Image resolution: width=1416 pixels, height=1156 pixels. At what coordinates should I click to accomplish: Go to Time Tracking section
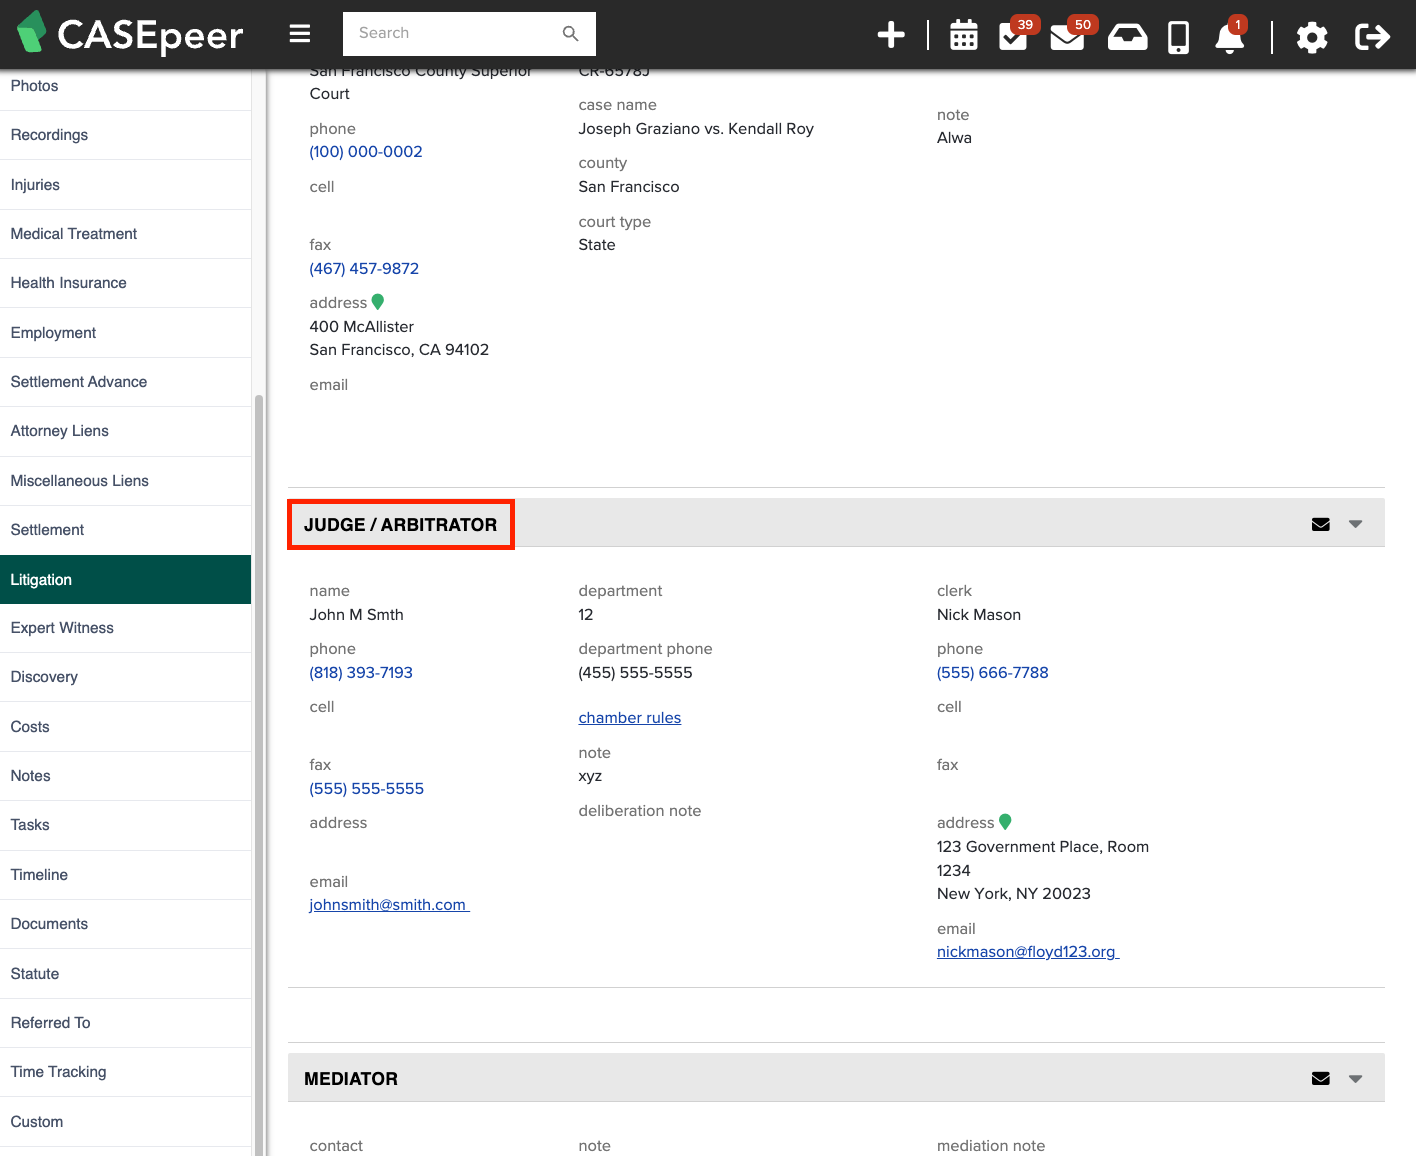[x=125, y=1072]
